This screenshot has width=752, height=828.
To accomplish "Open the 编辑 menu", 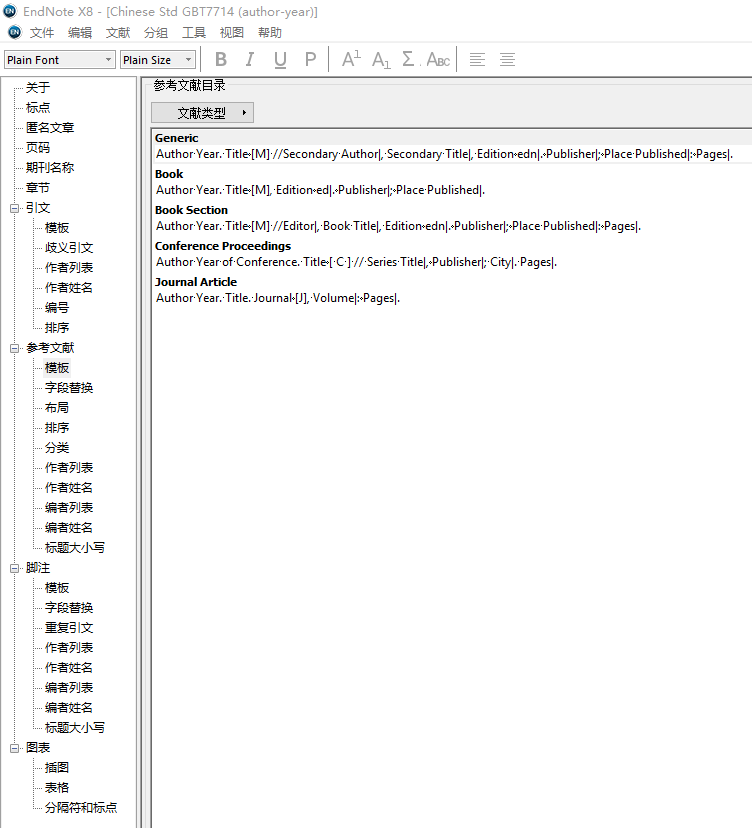I will pyautogui.click(x=80, y=33).
